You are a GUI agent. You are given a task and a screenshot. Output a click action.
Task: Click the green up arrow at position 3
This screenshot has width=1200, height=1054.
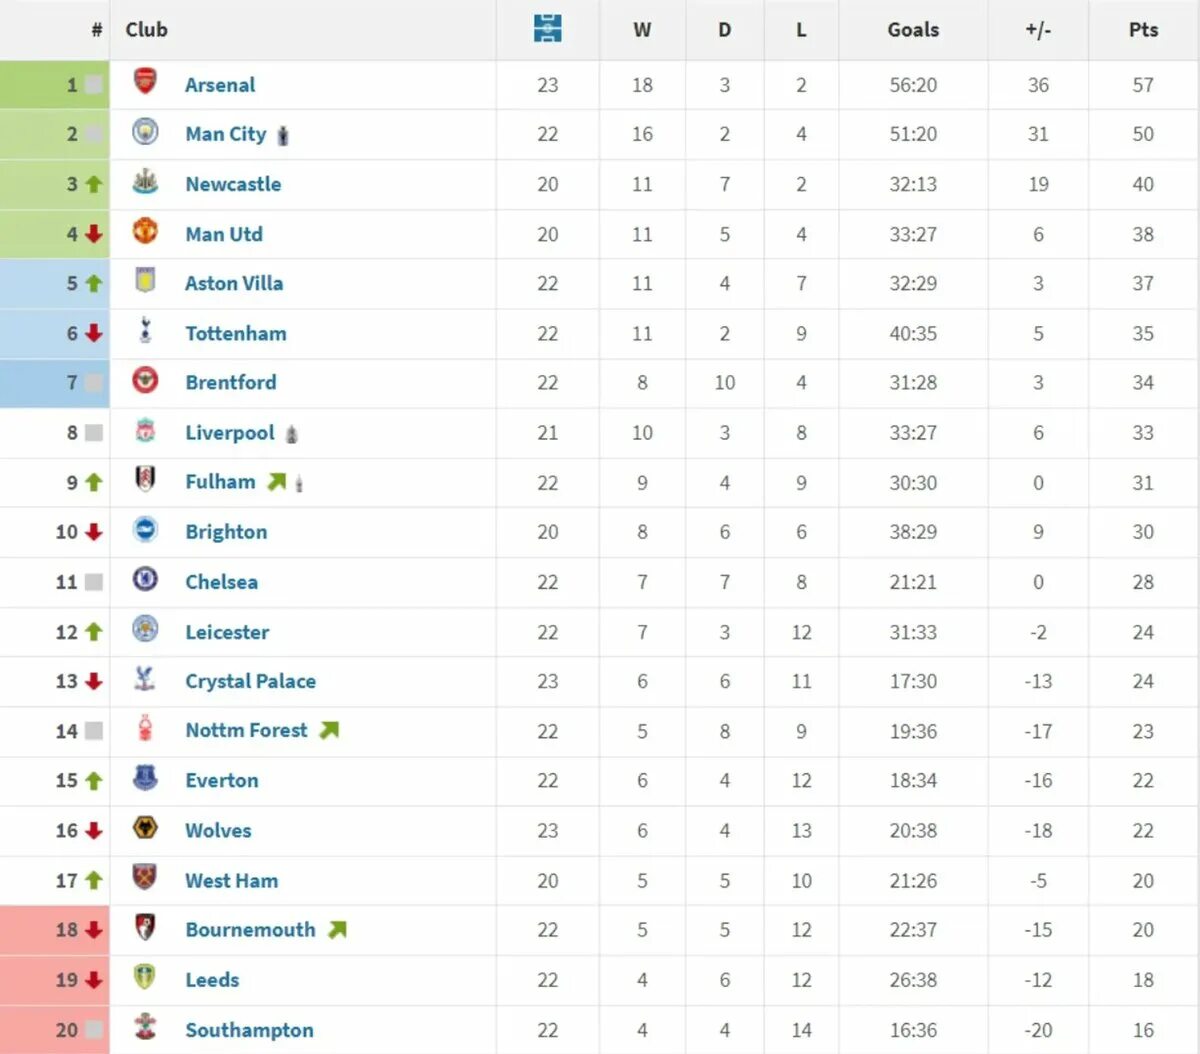click(x=94, y=184)
